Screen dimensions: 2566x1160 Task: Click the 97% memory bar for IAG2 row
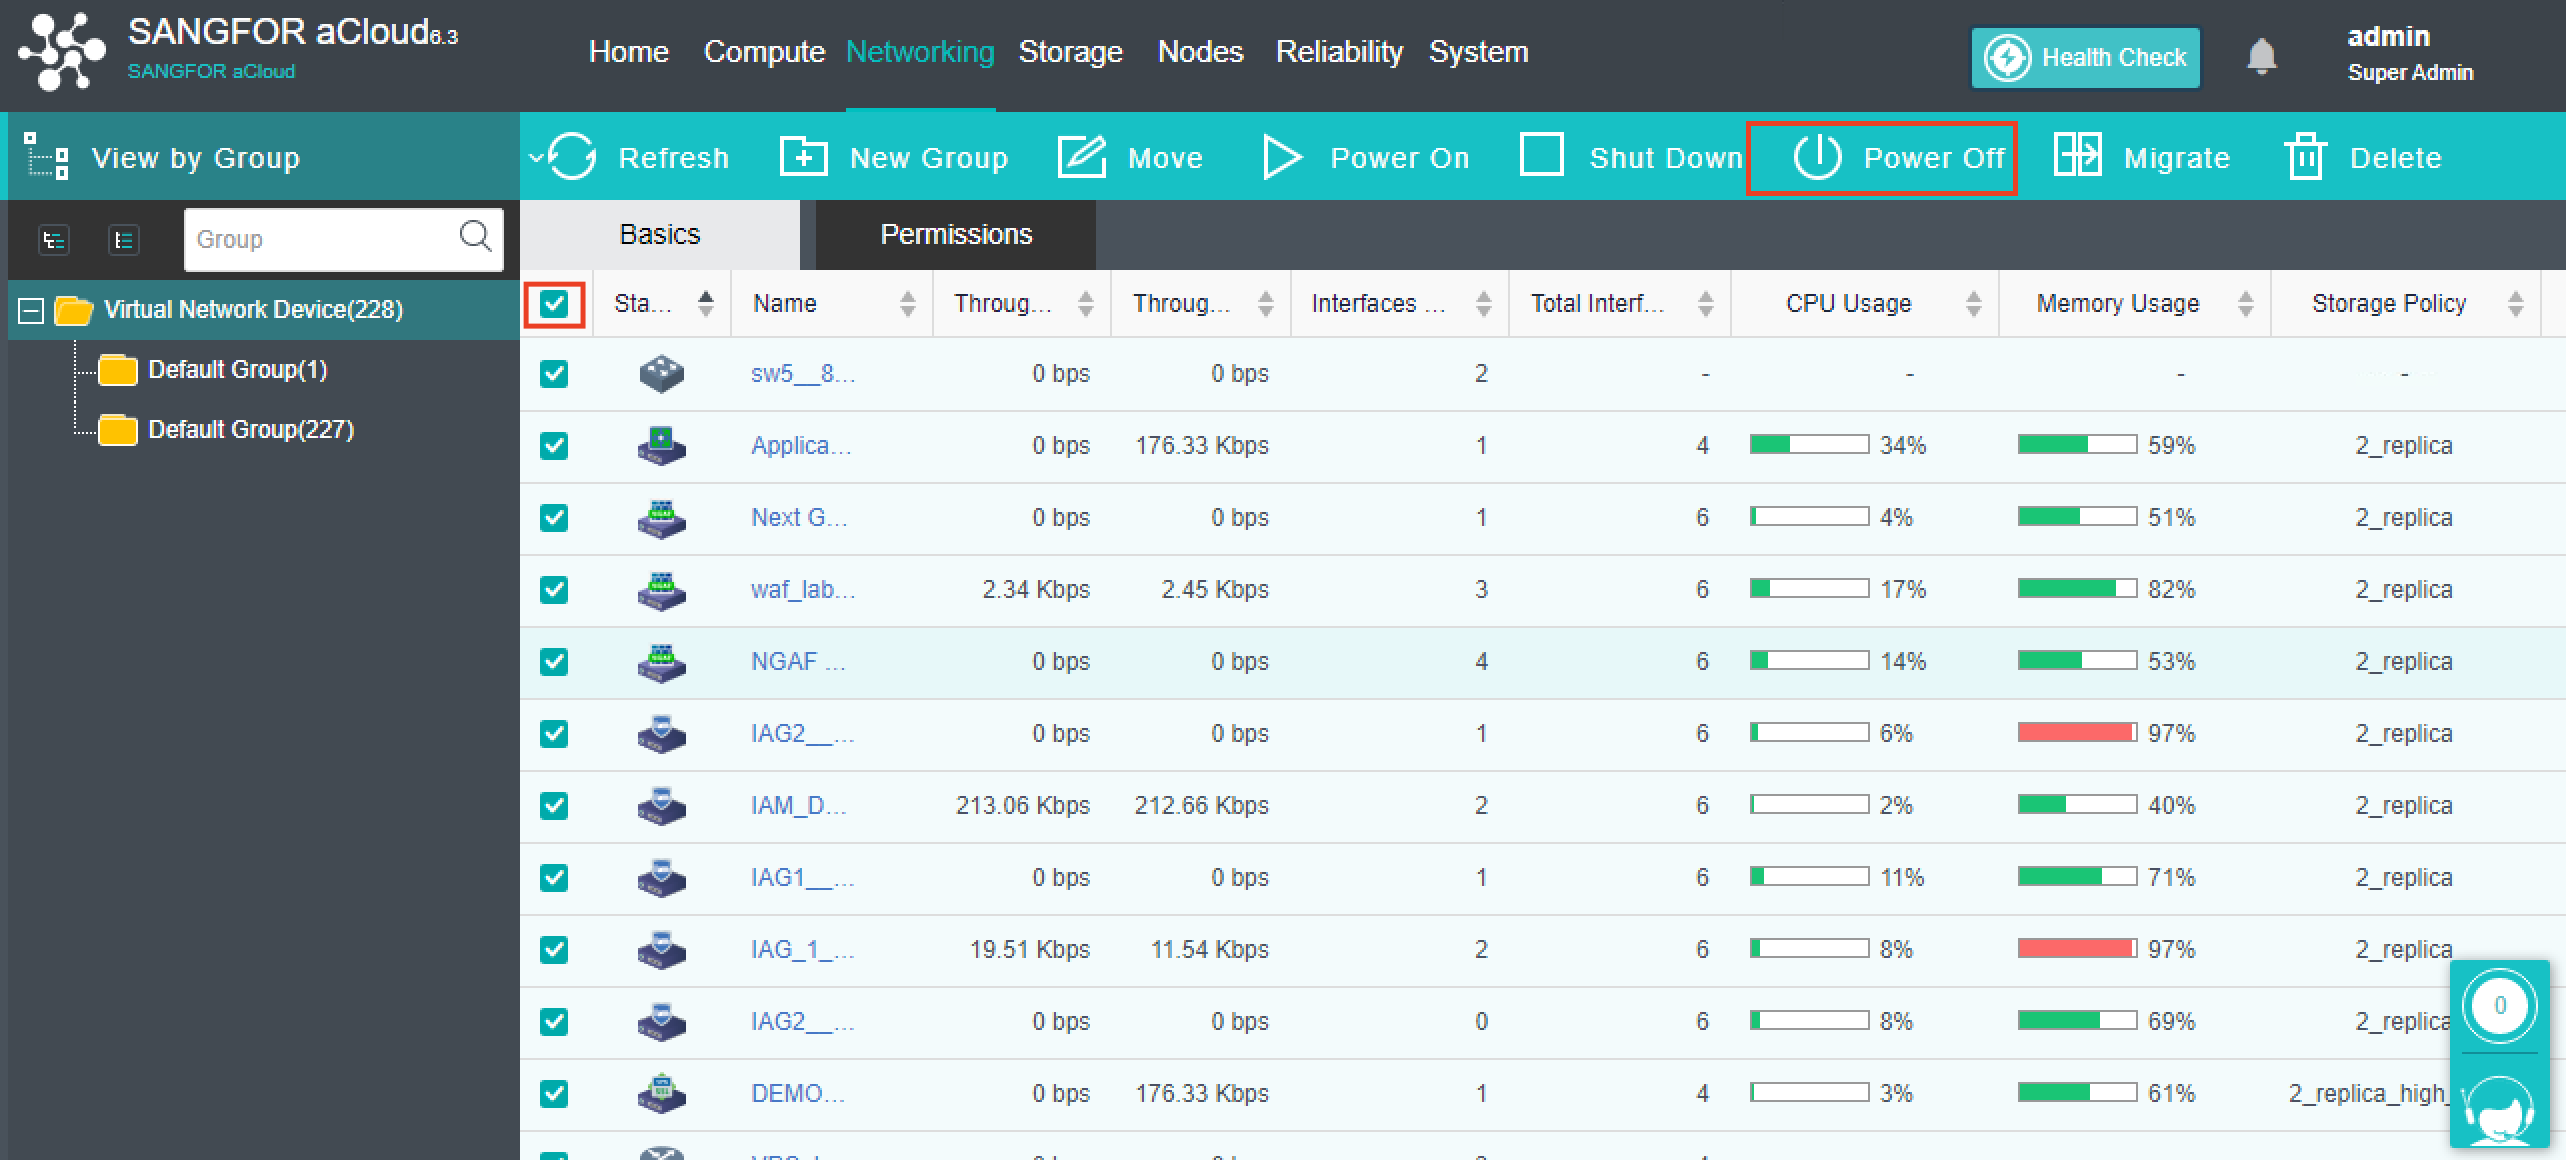(x=2077, y=733)
